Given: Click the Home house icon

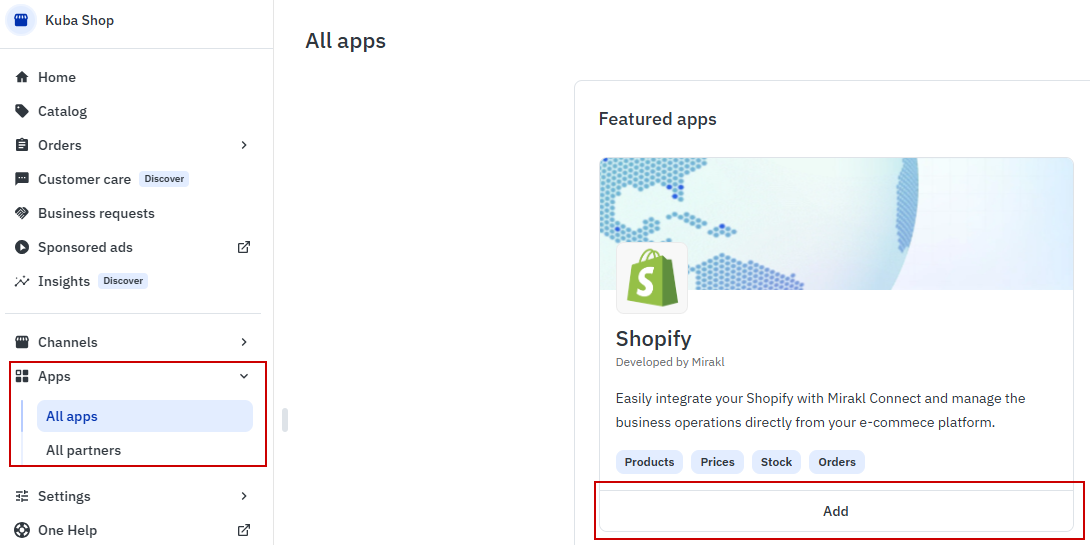Looking at the screenshot, I should 22,77.
